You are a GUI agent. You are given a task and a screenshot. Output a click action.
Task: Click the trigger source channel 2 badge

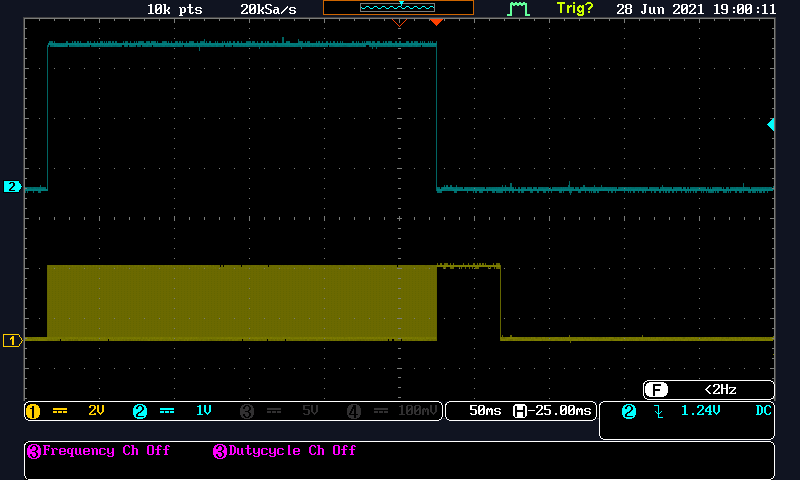629,411
